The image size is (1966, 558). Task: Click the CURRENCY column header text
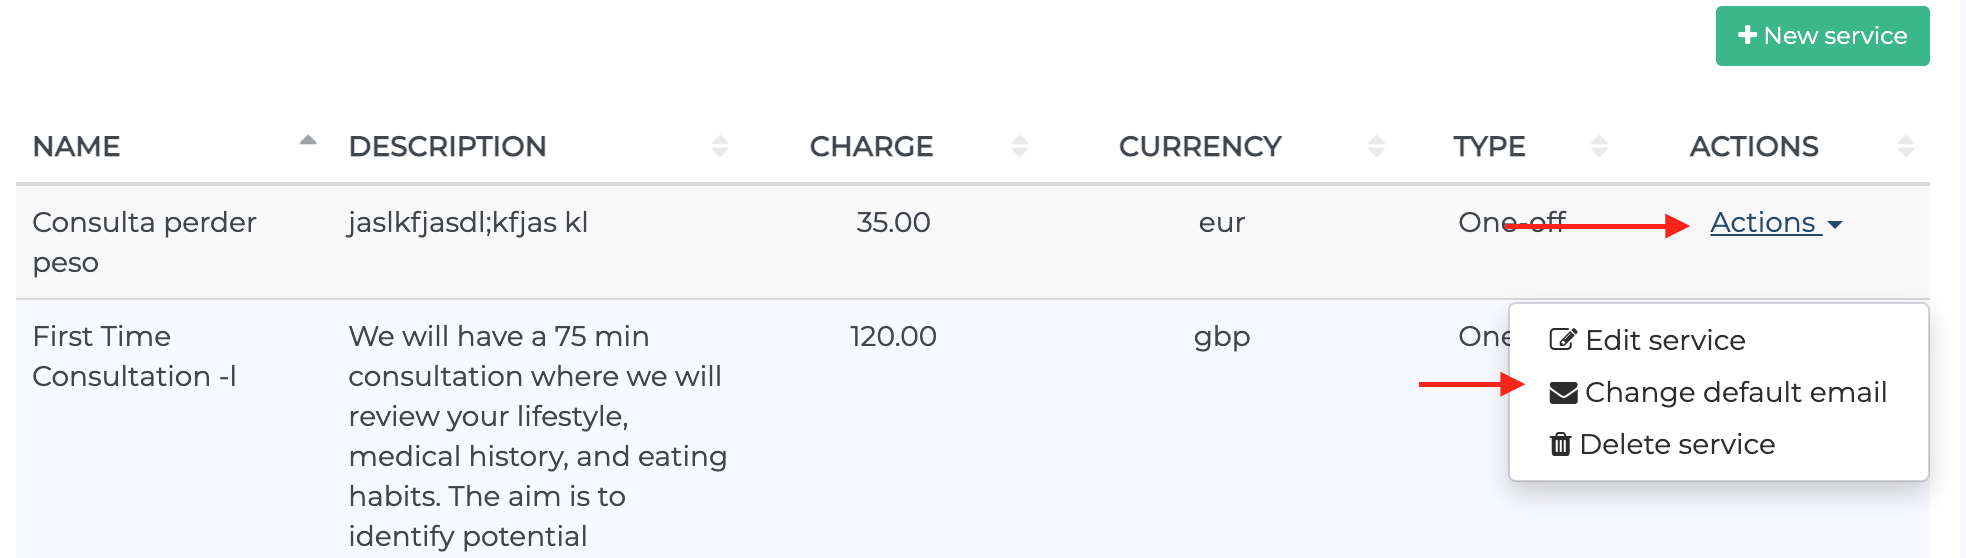[x=1200, y=147]
